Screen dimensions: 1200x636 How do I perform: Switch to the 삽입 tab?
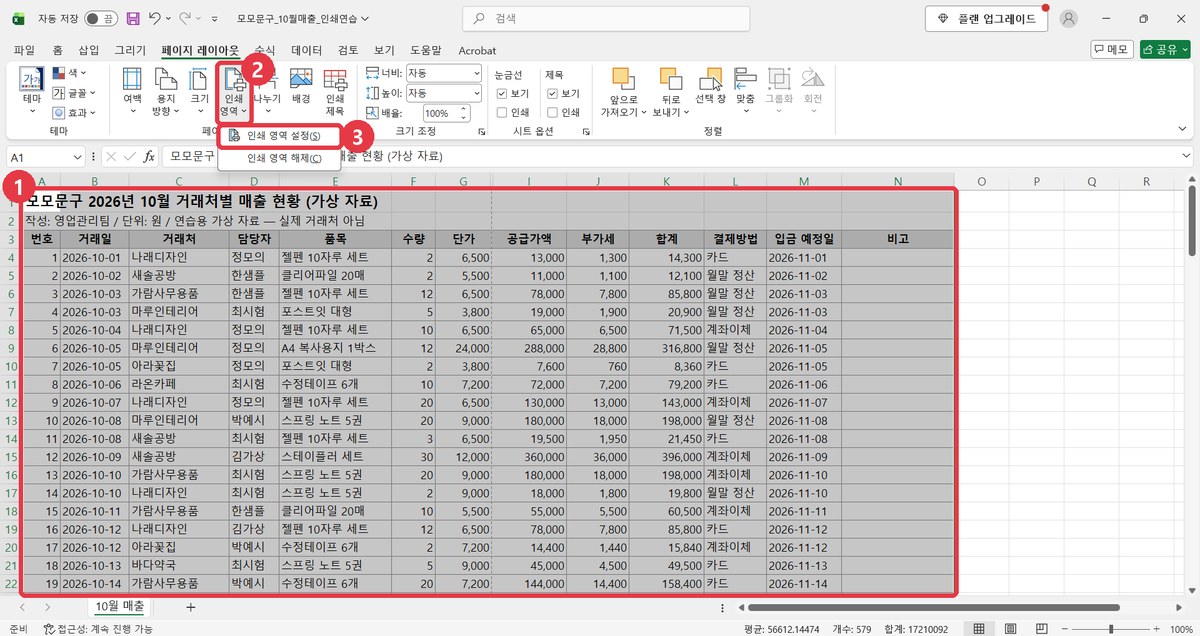pyautogui.click(x=89, y=50)
